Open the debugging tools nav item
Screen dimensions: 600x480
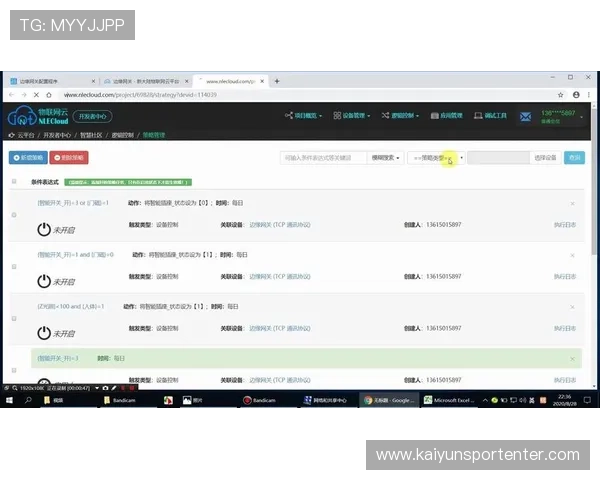point(490,115)
